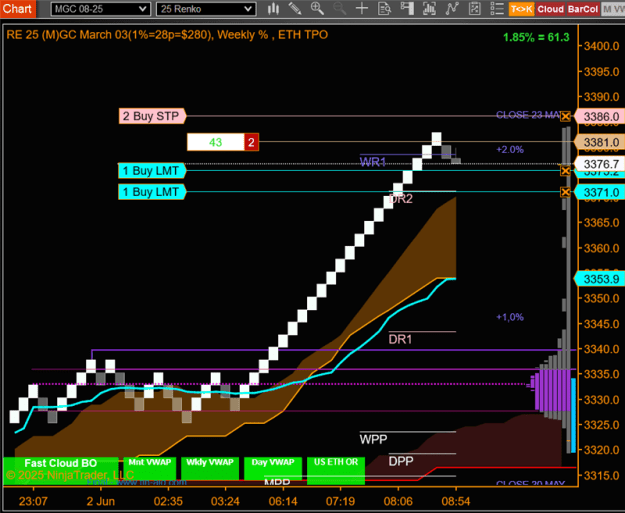Click the 08:54 time axis label
Viewport: 625px width, 513px height.
click(x=456, y=501)
